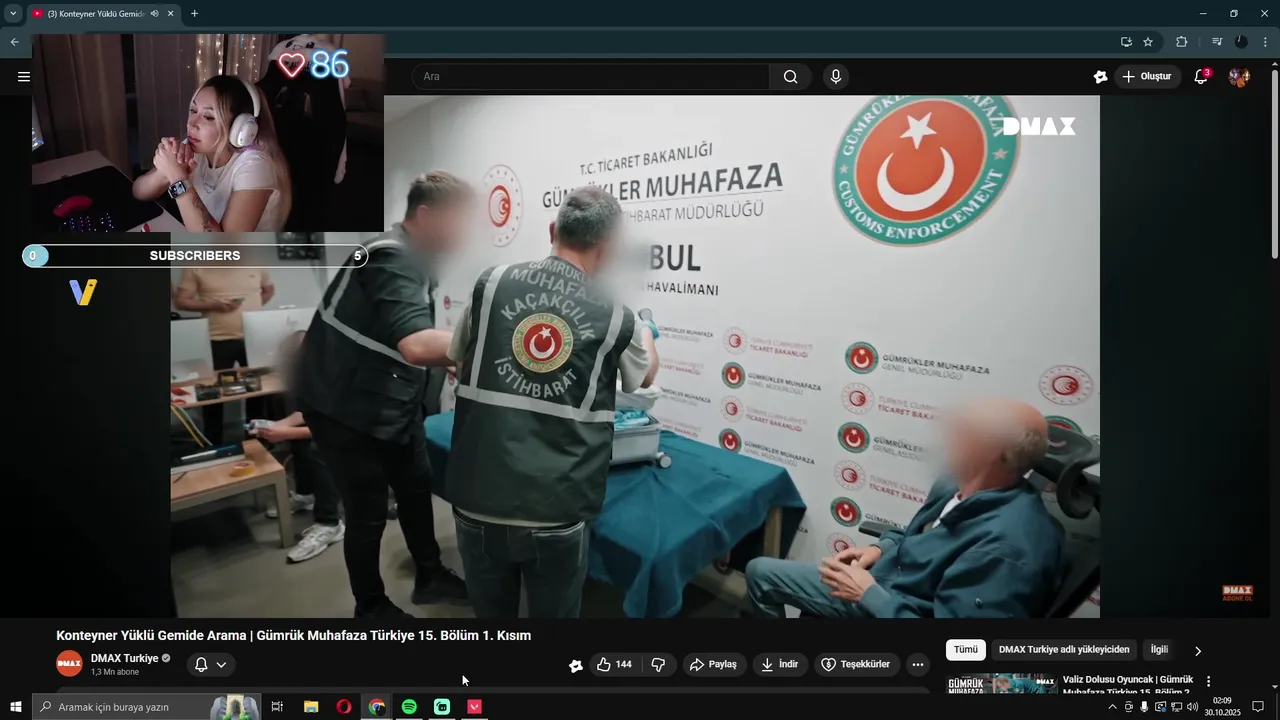Viewport: 1280px width, 720px height.
Task: Open File Explorer from taskbar
Action: click(x=311, y=707)
